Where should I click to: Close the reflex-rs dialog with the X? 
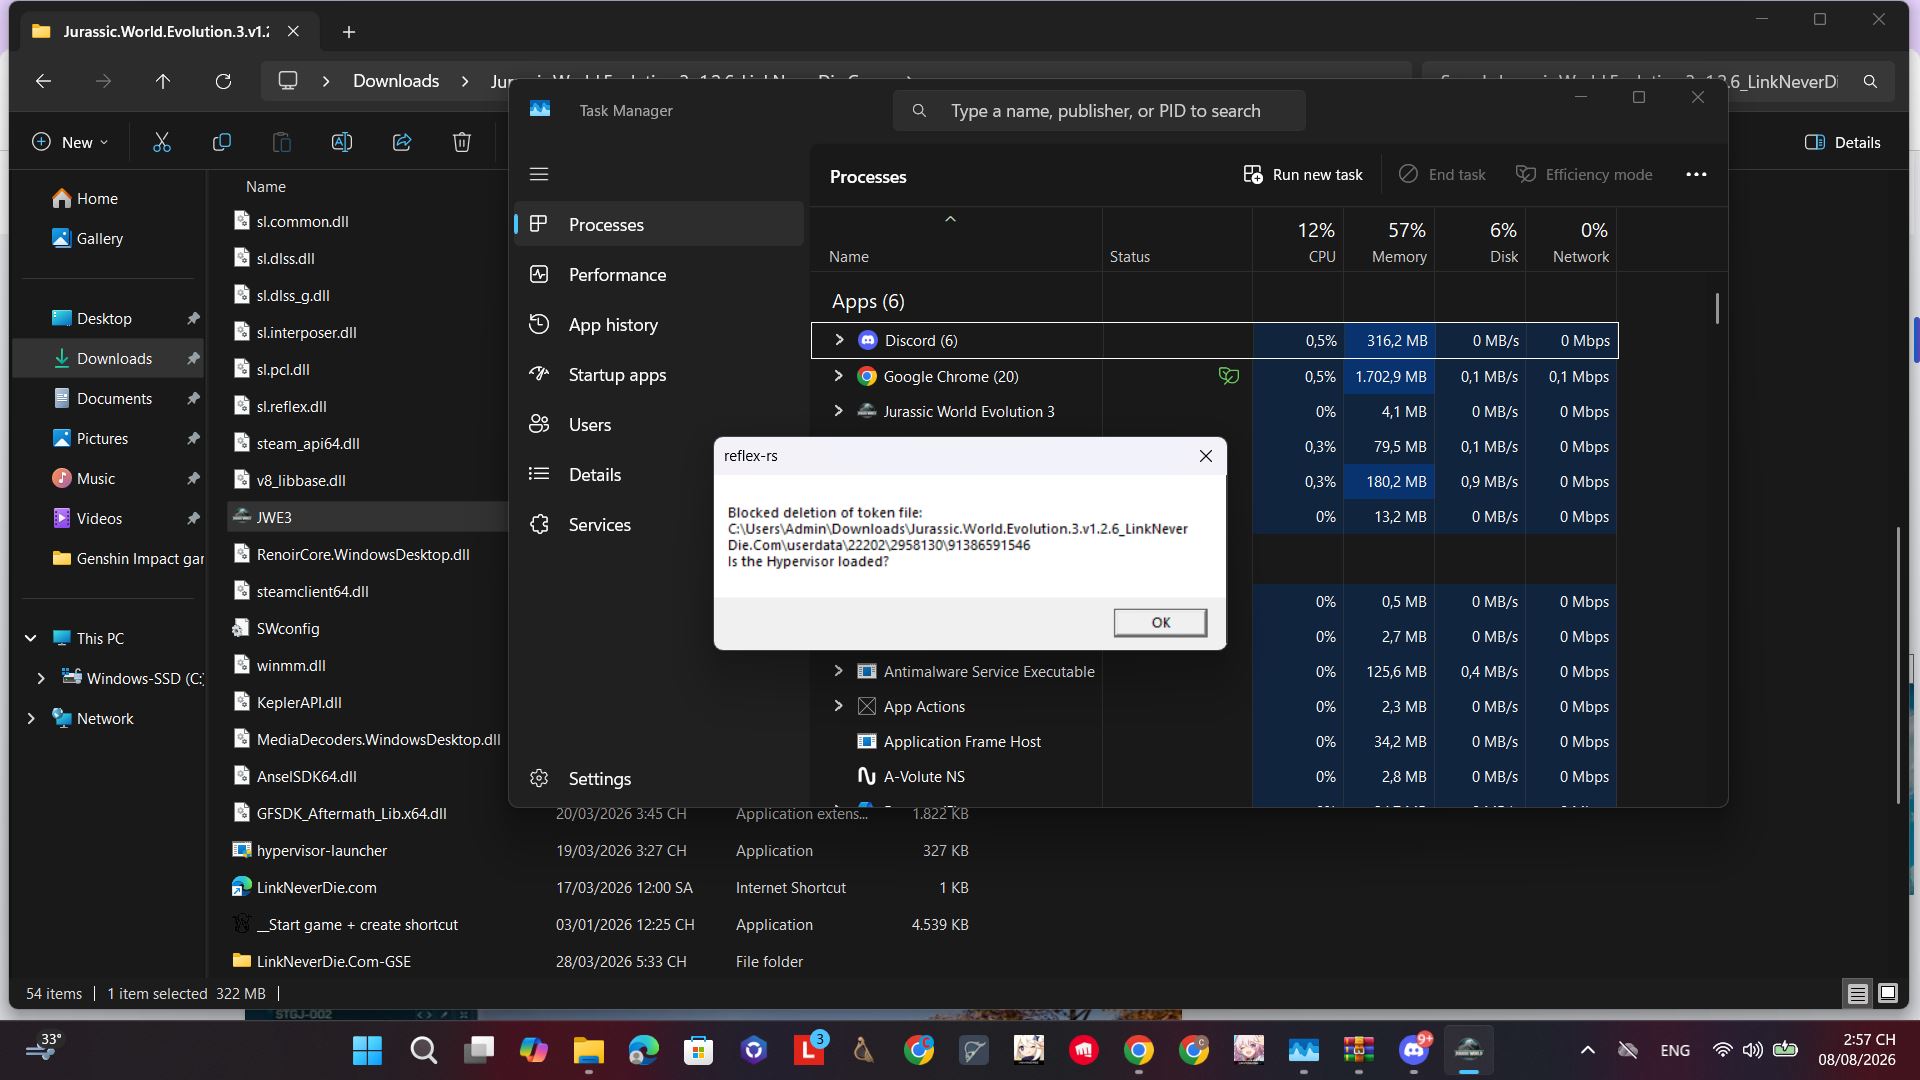1206,456
